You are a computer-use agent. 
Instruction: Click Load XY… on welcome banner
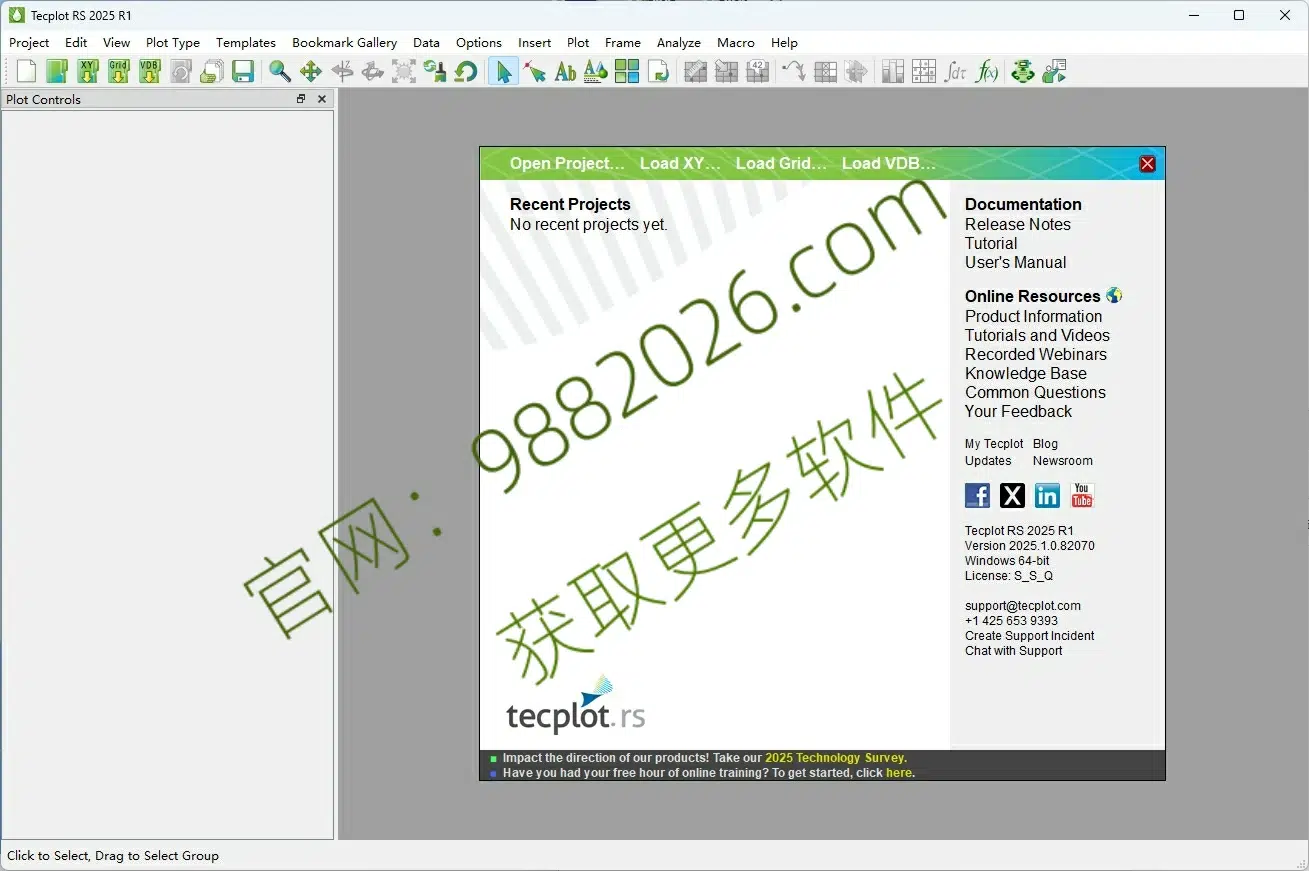click(680, 164)
